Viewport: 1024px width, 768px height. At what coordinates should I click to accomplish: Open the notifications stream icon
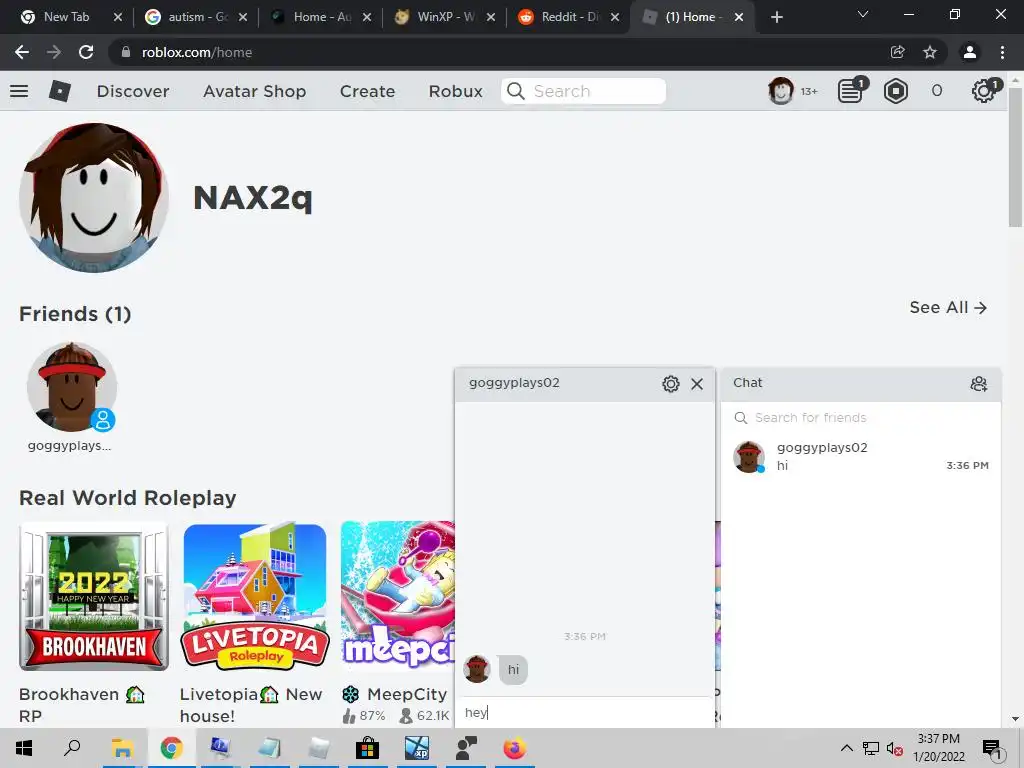point(851,91)
